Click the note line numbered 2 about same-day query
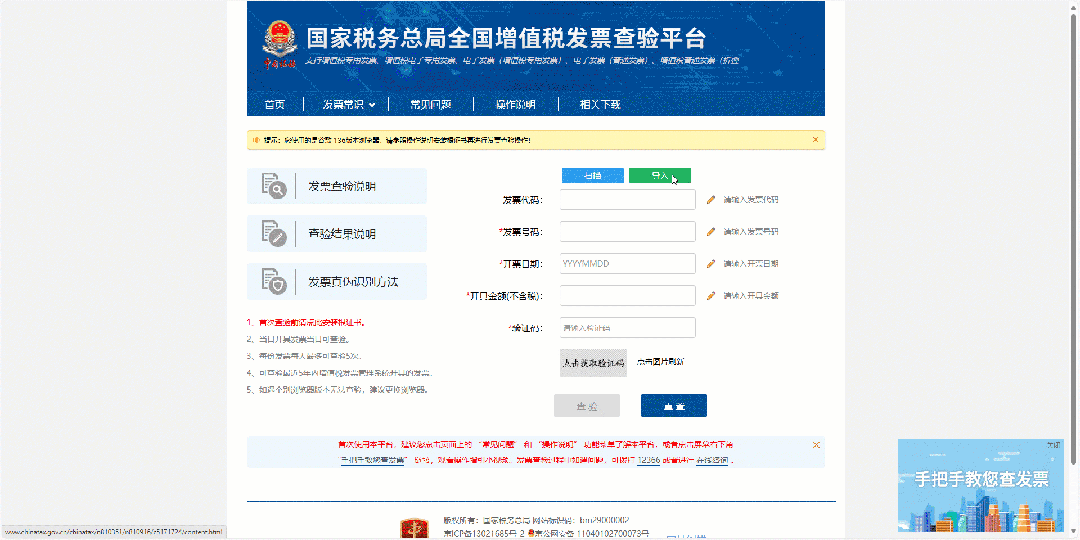The width and height of the screenshot is (1080, 540). (298, 340)
